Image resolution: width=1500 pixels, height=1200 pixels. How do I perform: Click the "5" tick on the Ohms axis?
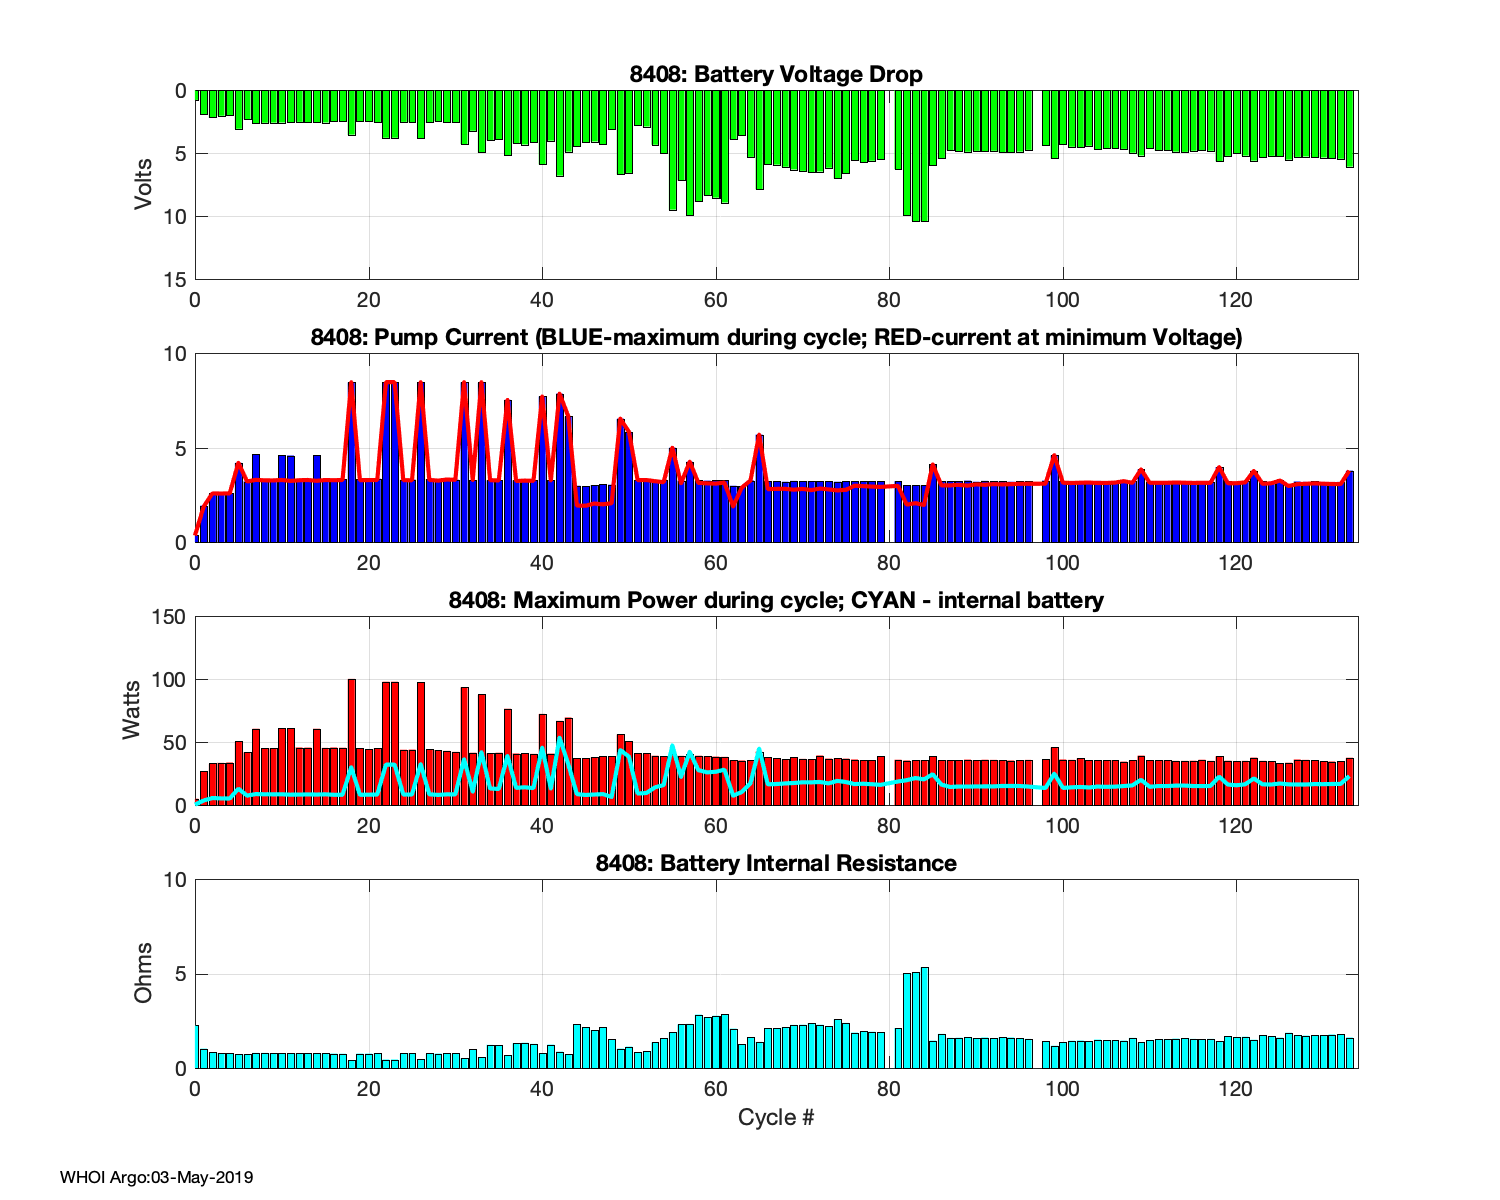(x=181, y=974)
